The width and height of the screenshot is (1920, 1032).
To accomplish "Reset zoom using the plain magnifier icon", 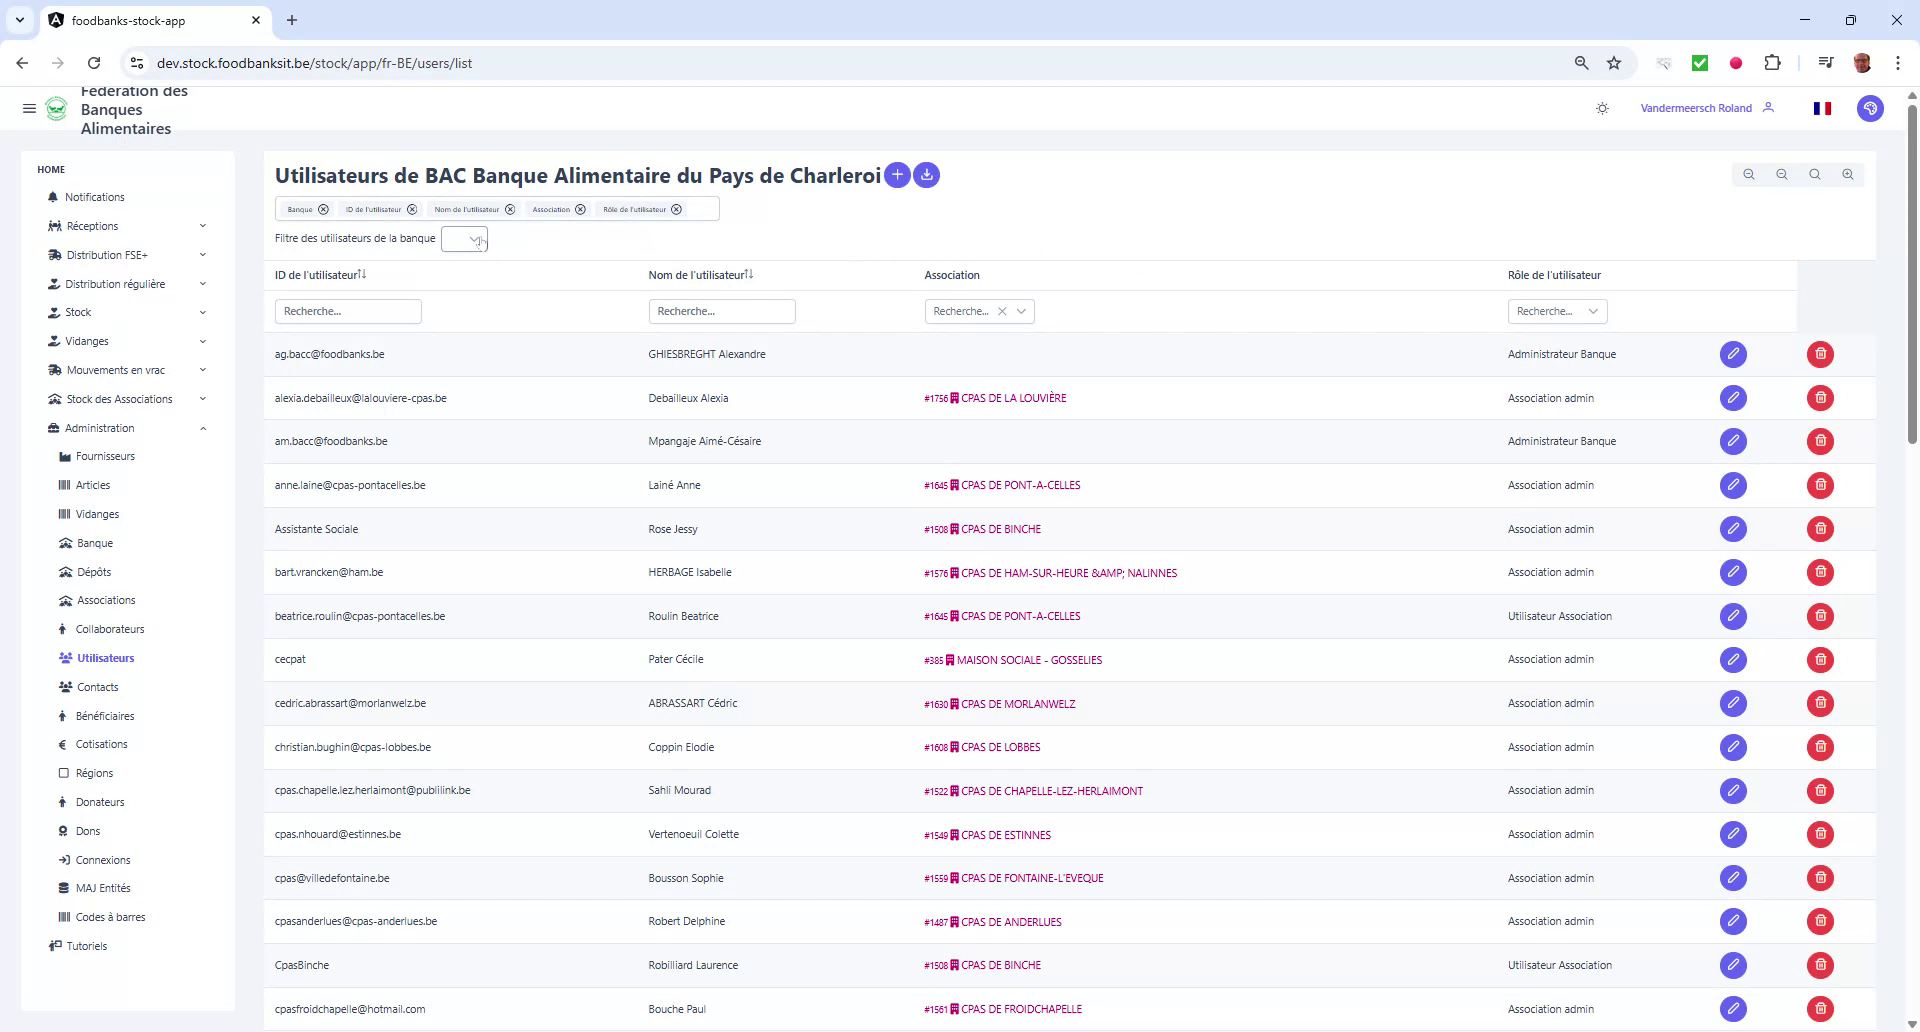I will (x=1814, y=174).
